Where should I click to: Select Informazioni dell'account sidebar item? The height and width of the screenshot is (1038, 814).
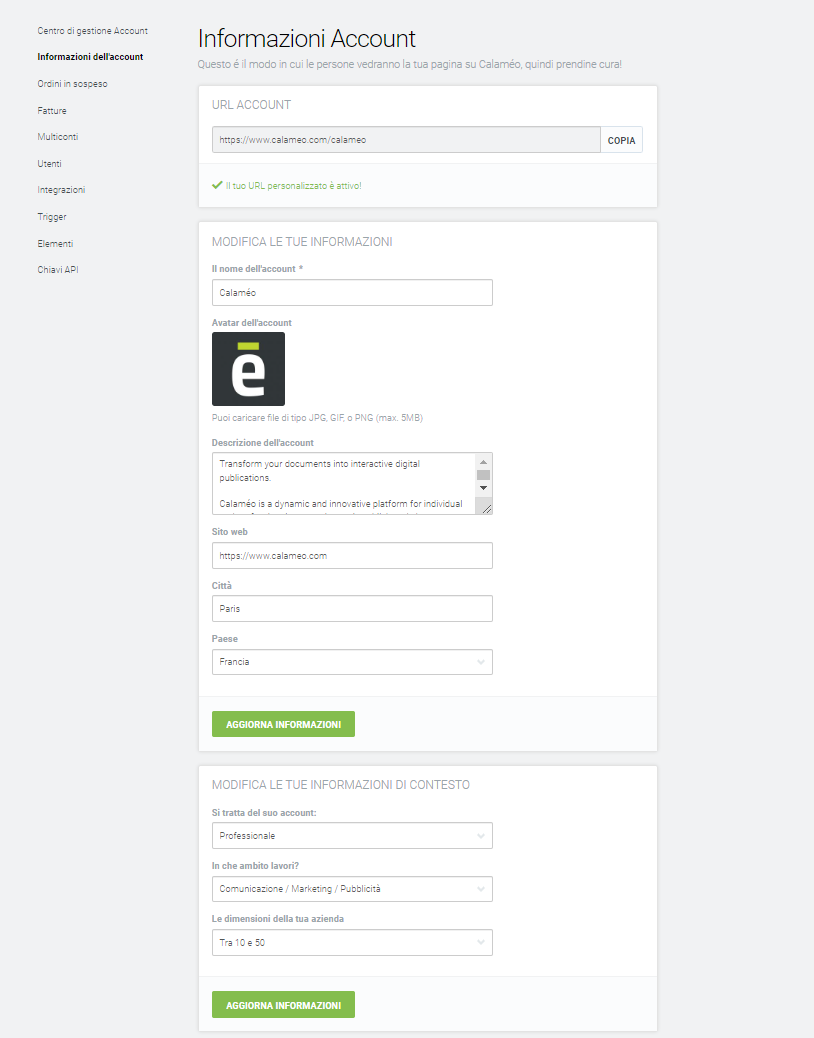point(90,57)
